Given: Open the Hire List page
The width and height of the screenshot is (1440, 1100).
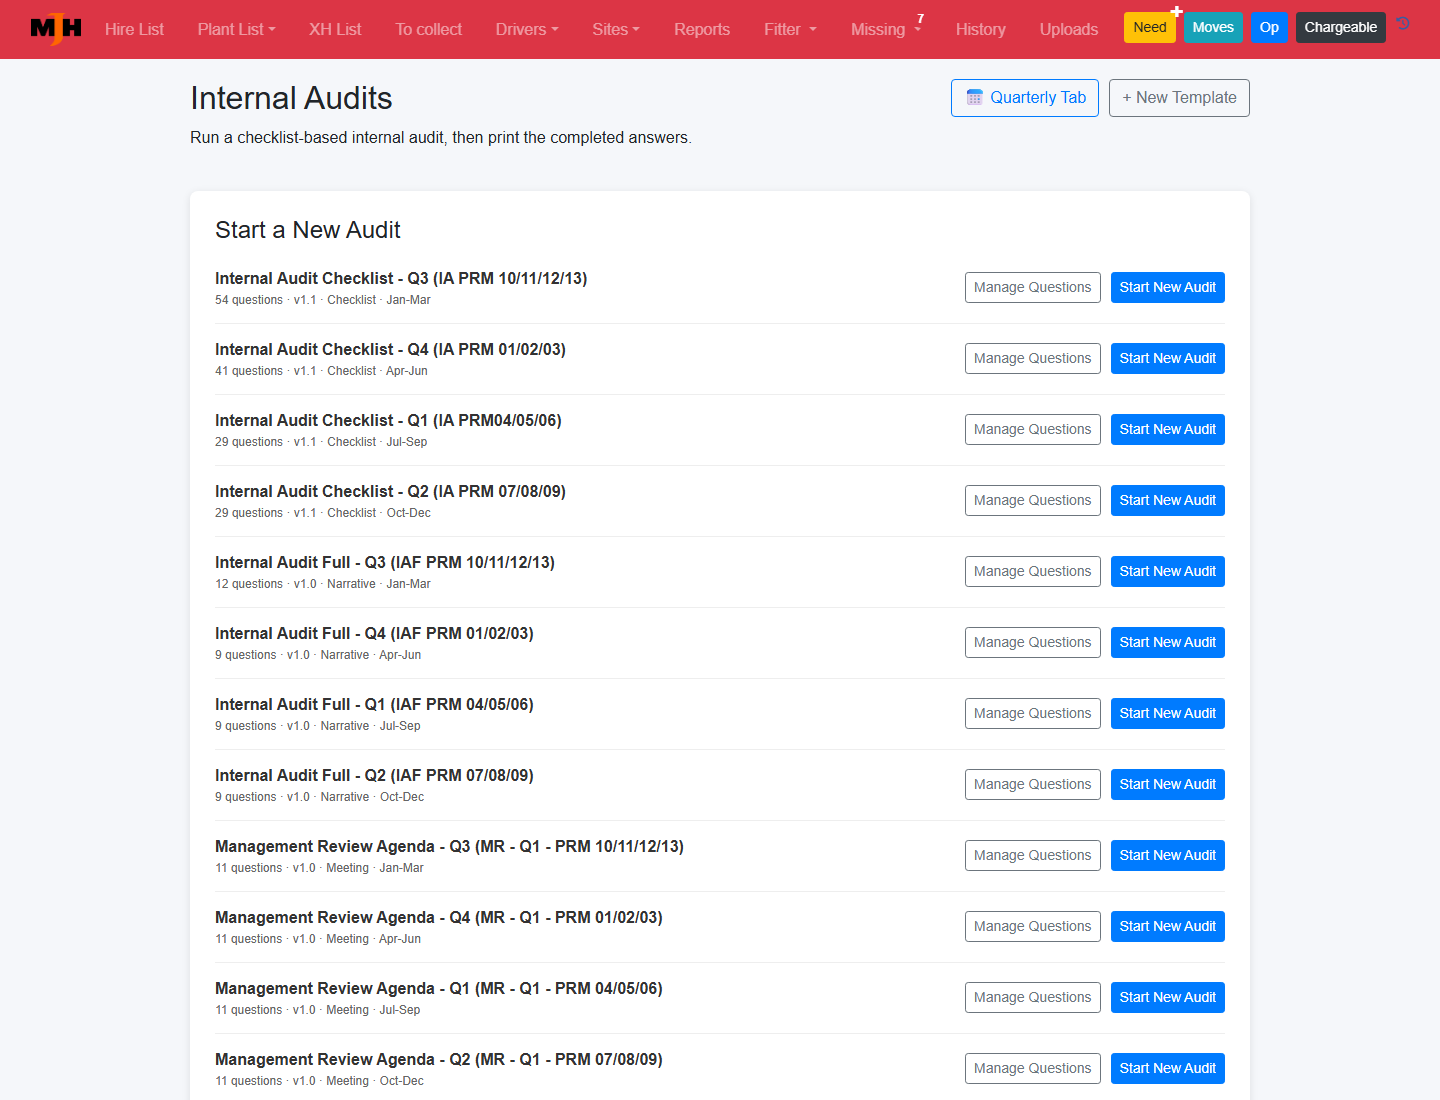Looking at the screenshot, I should coord(134,29).
